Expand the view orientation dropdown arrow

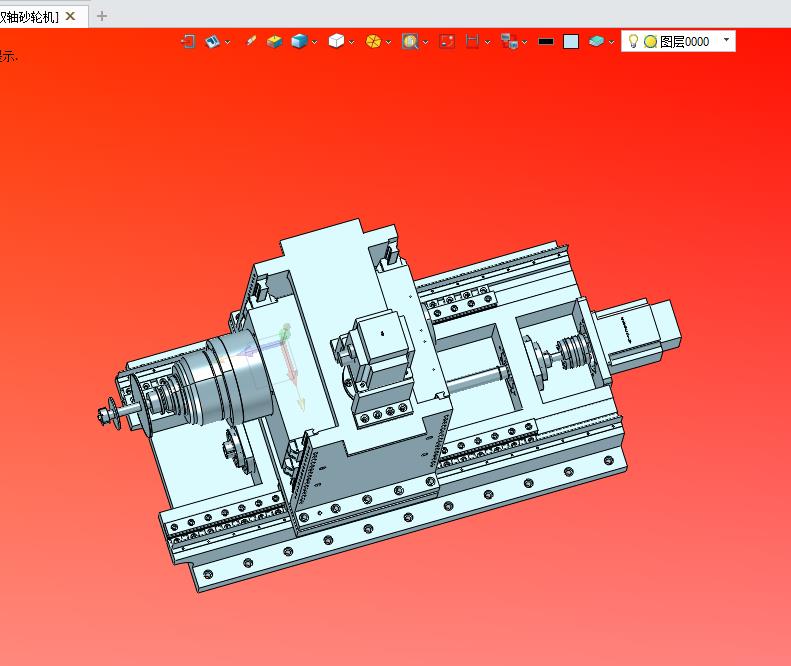[228, 42]
